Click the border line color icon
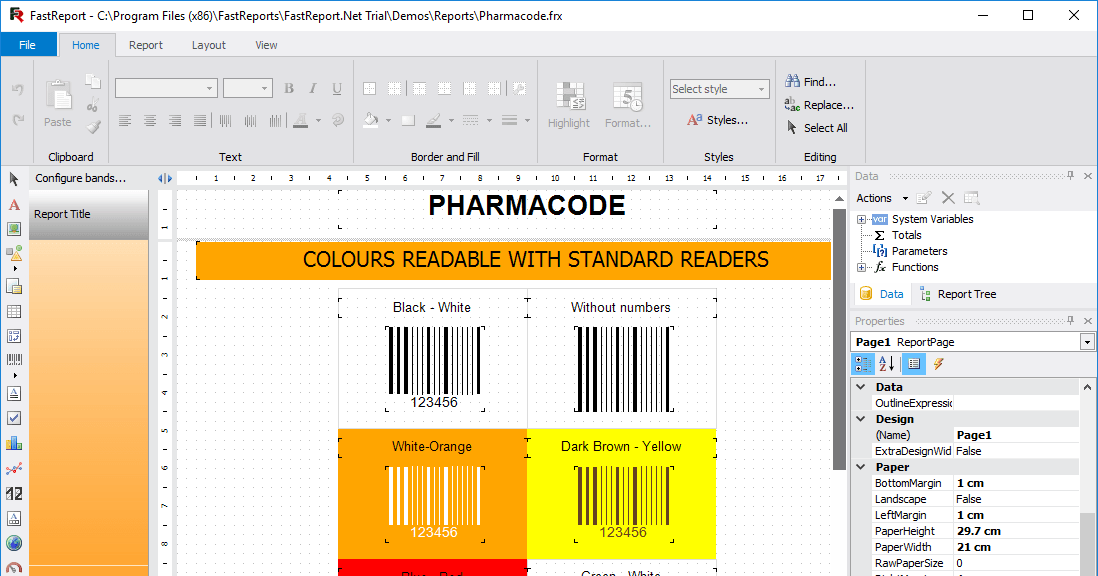 (x=433, y=120)
